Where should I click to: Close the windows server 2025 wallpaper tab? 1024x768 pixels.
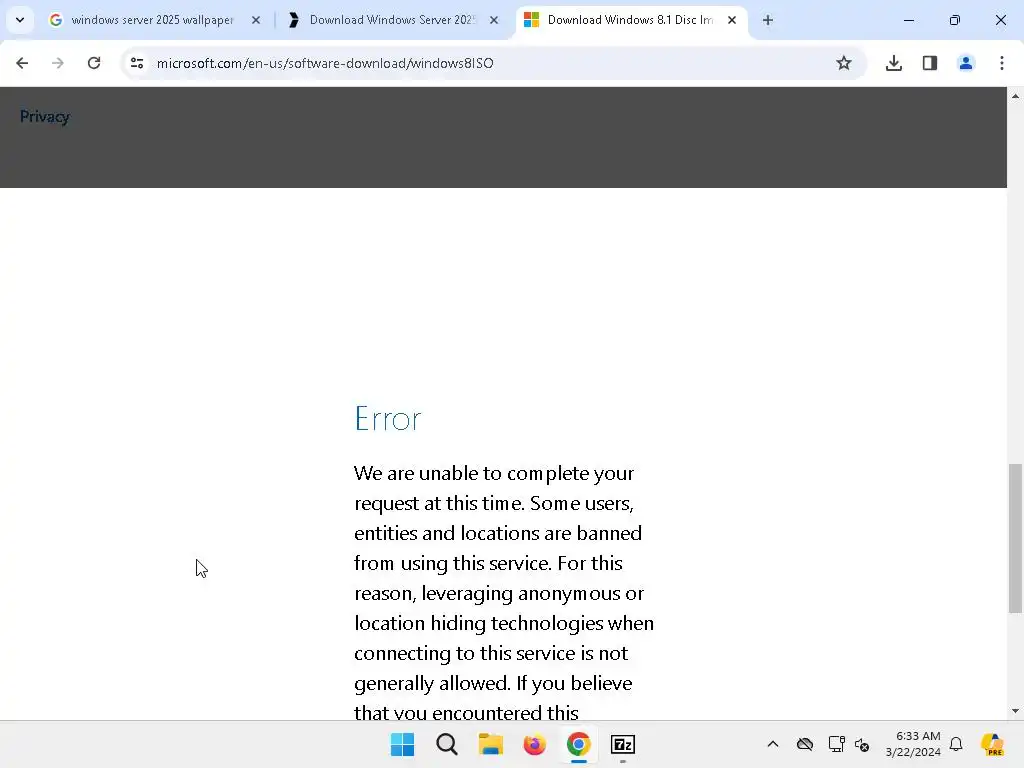tap(256, 20)
